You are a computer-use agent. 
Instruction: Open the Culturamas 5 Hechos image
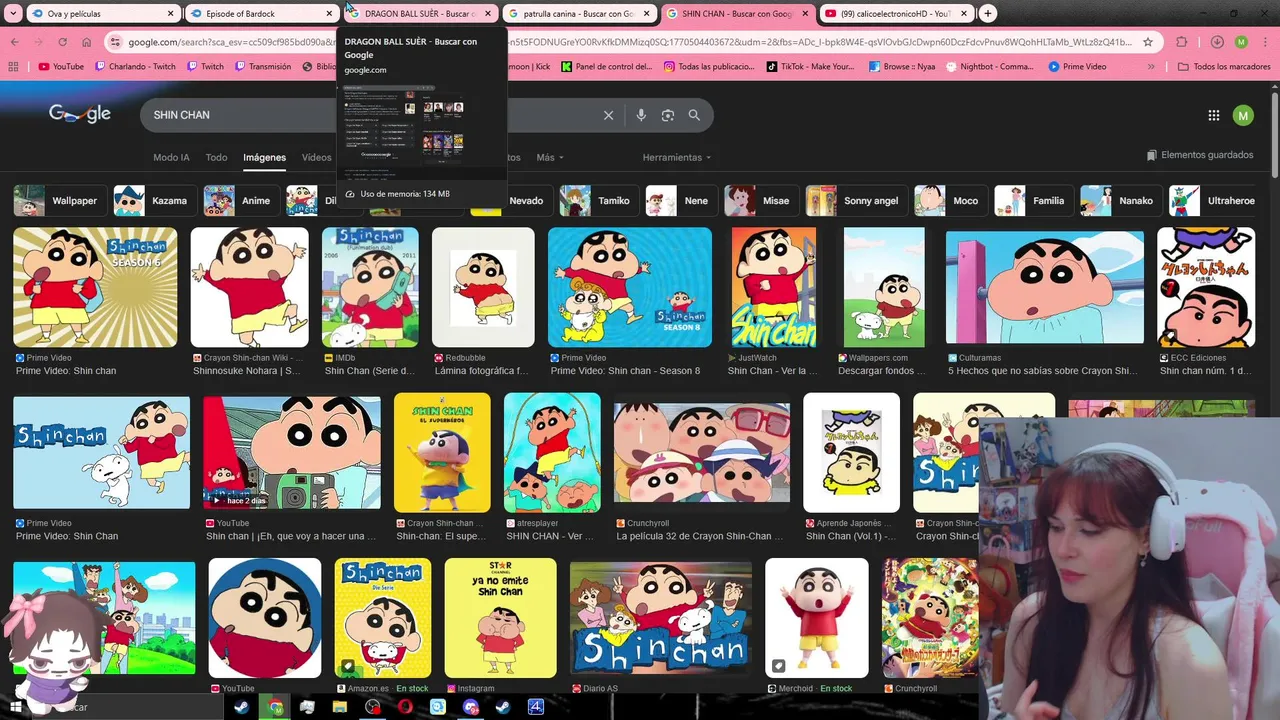pyautogui.click(x=1045, y=287)
